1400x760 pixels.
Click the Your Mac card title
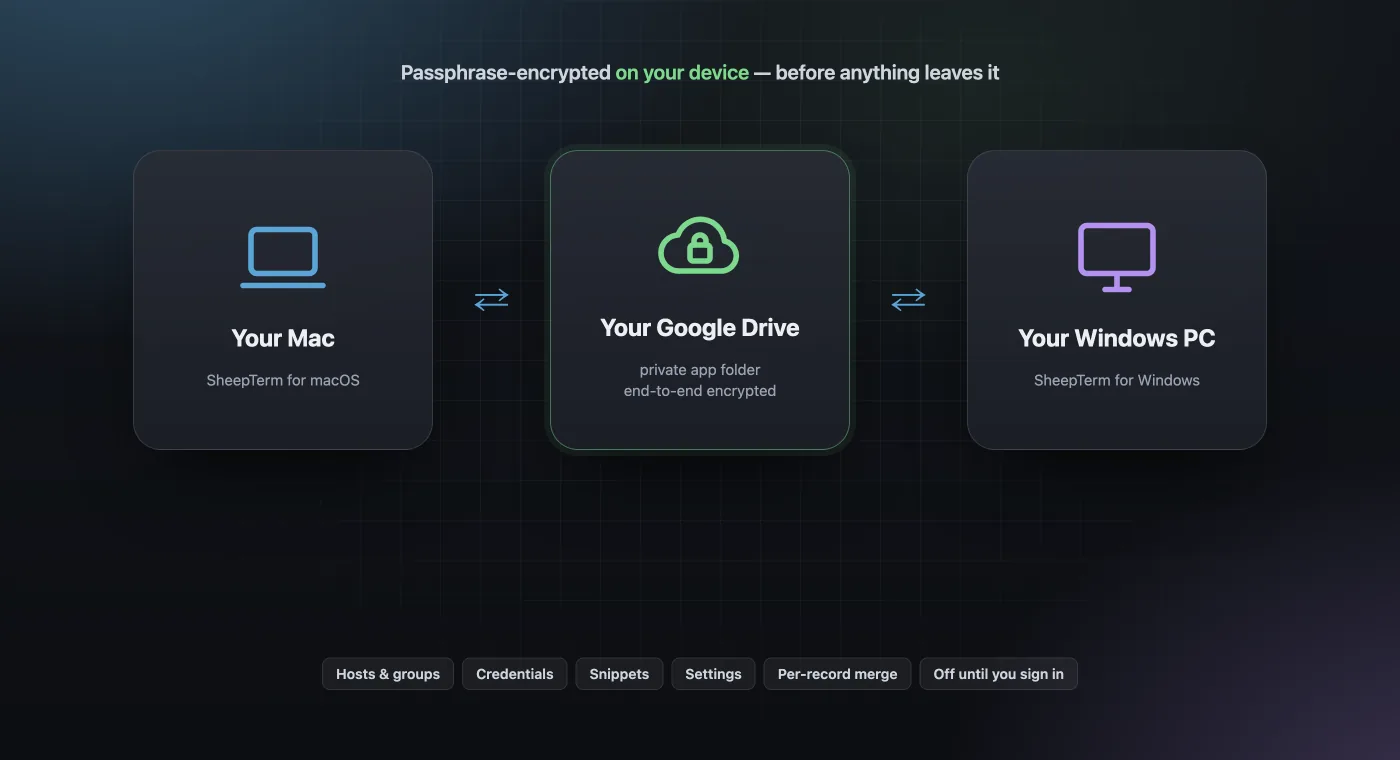pyautogui.click(x=283, y=338)
